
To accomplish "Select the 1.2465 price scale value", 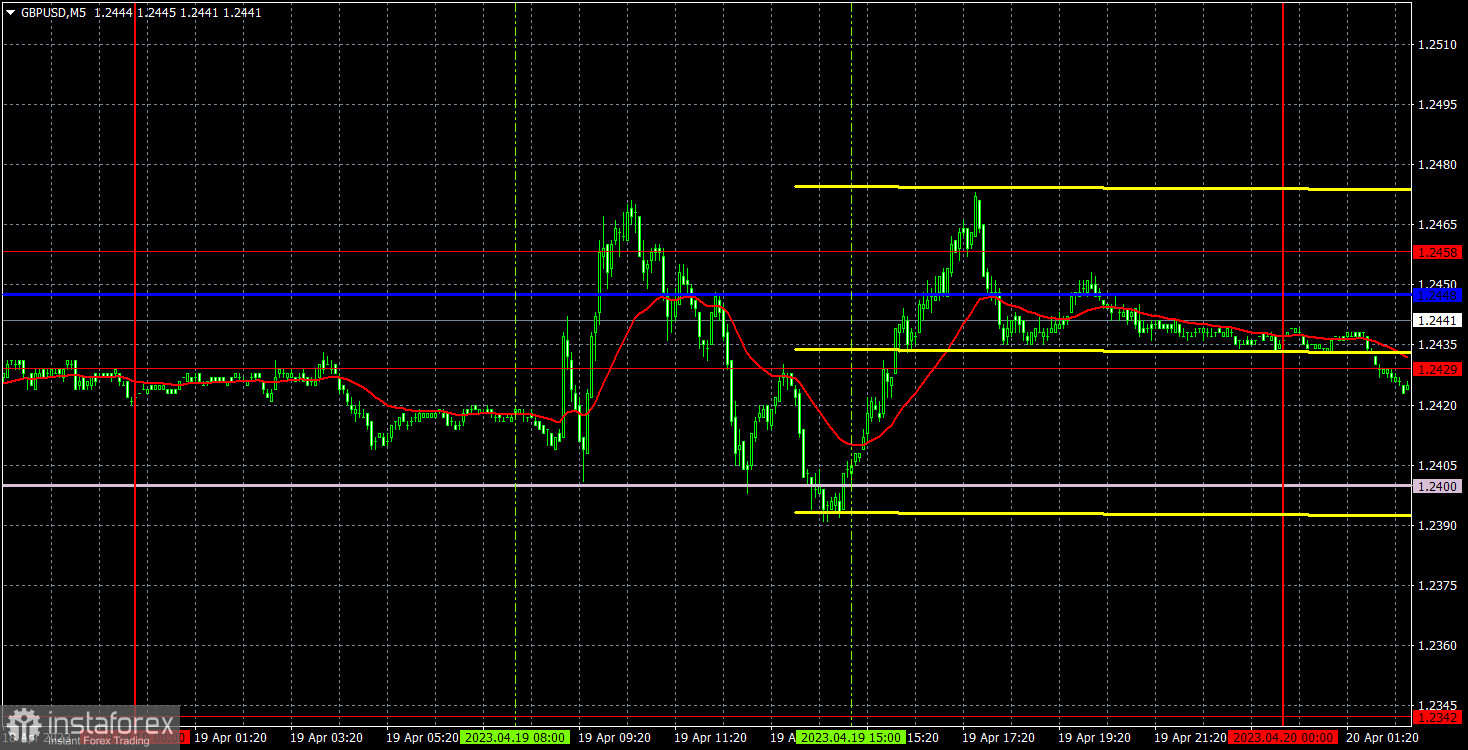I will (x=1439, y=225).
